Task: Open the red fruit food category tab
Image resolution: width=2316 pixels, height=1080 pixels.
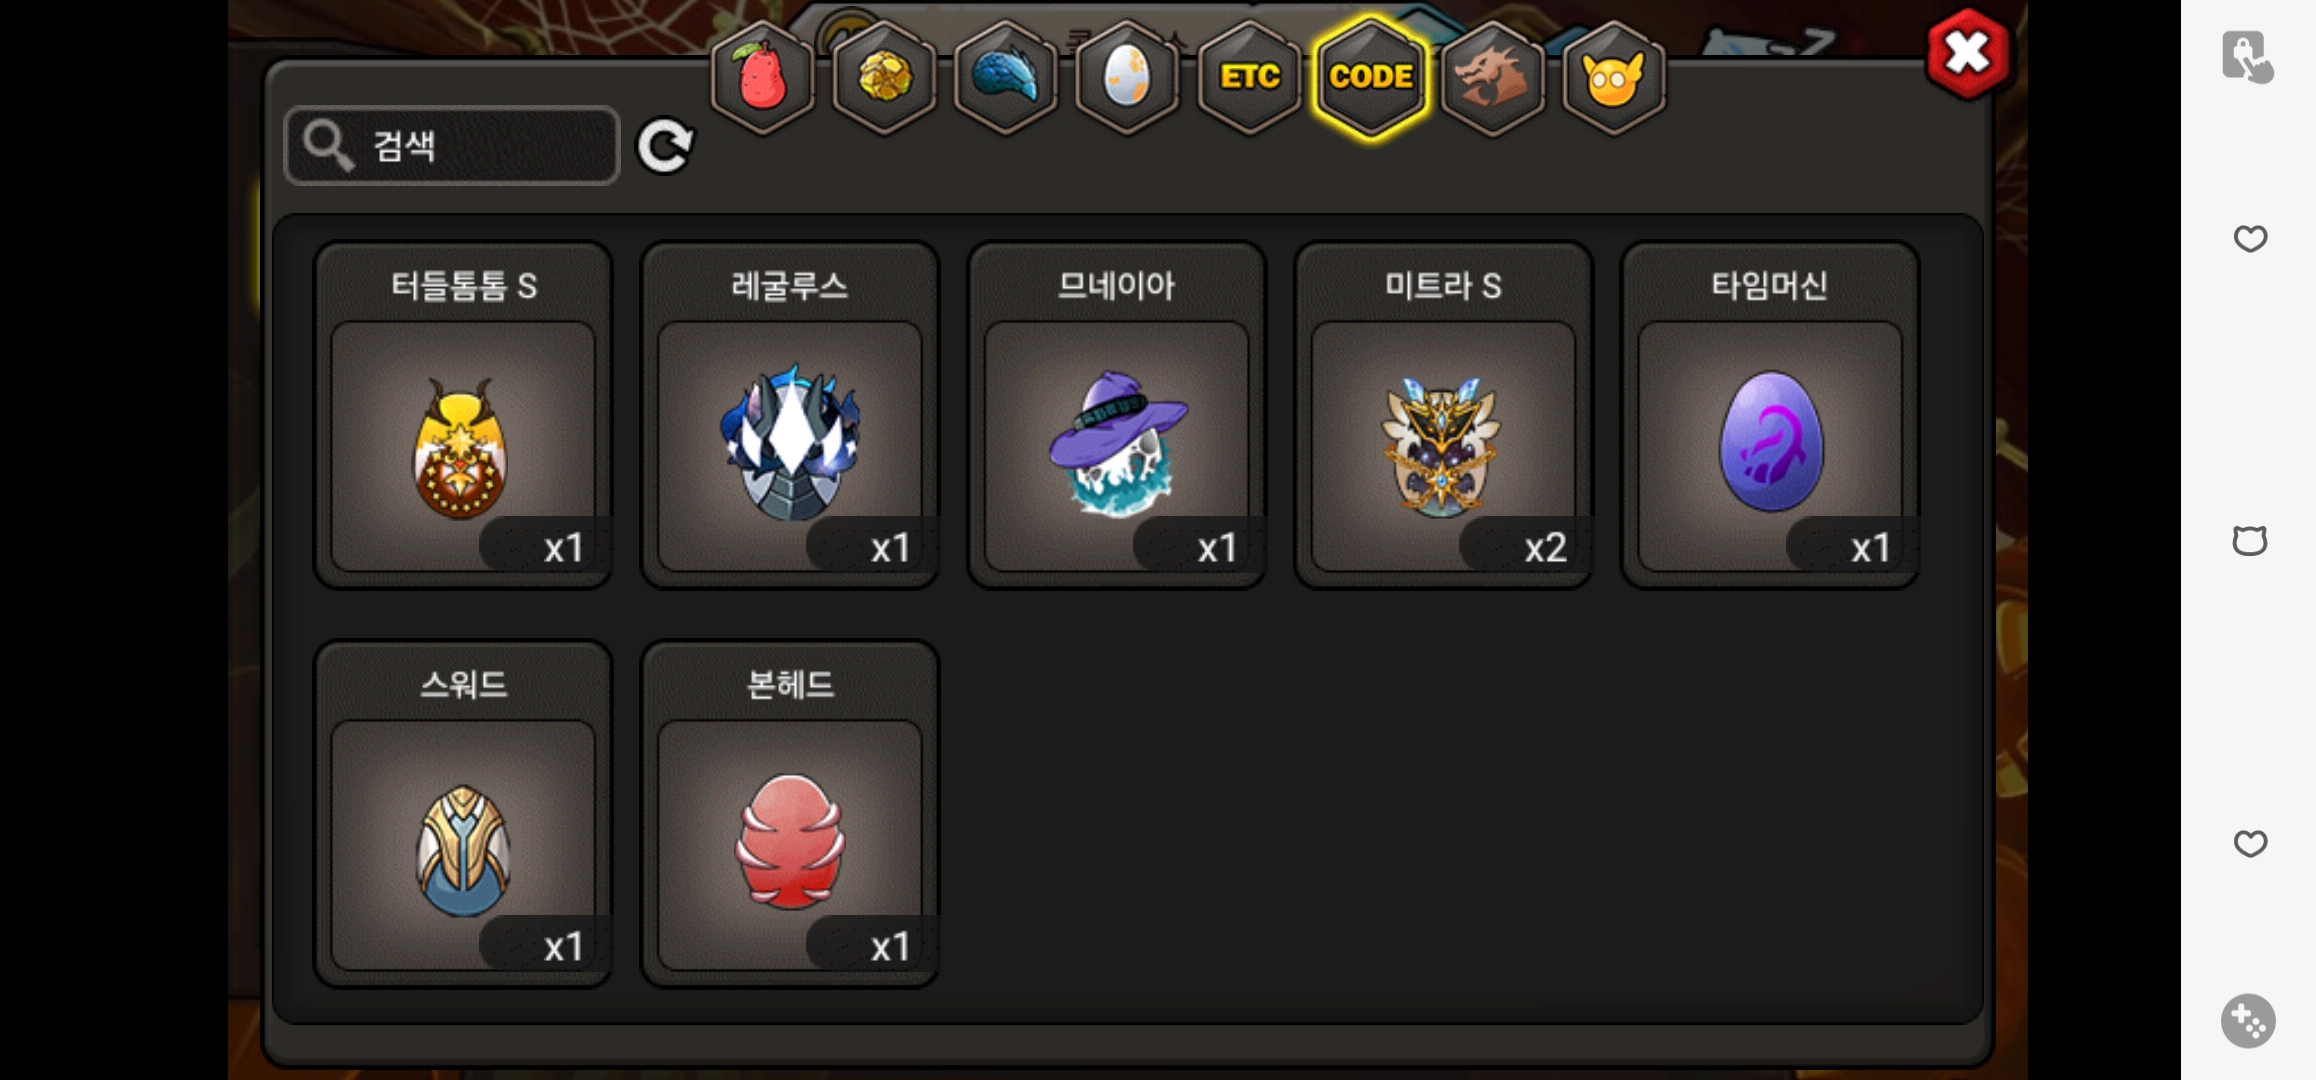Action: point(762,77)
